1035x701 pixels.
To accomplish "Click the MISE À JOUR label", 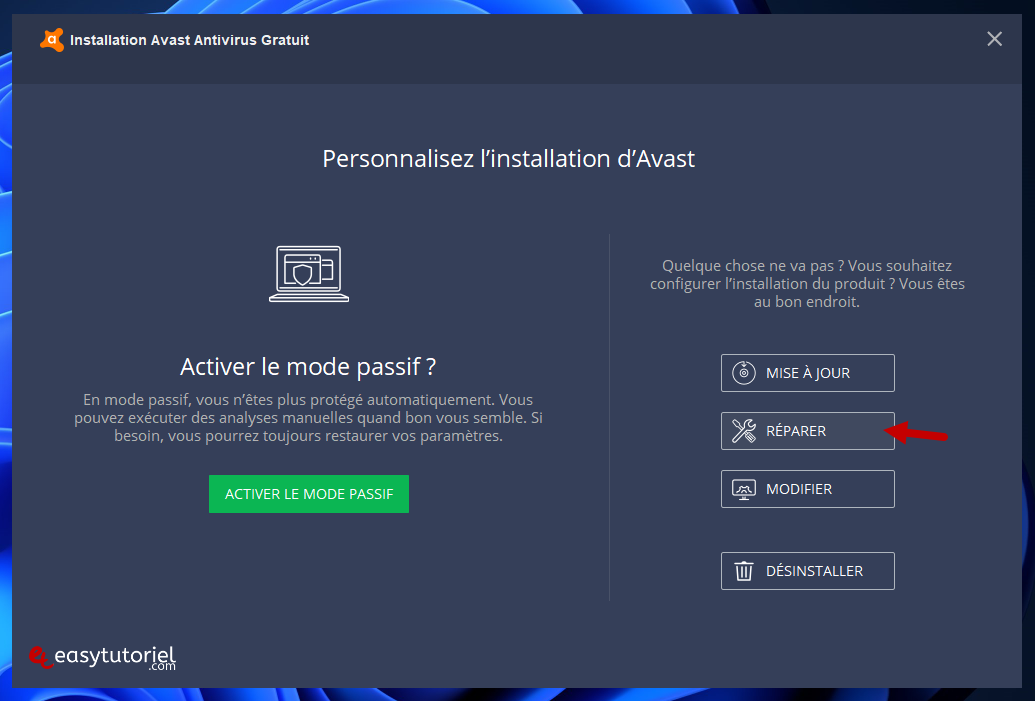I will [x=808, y=373].
